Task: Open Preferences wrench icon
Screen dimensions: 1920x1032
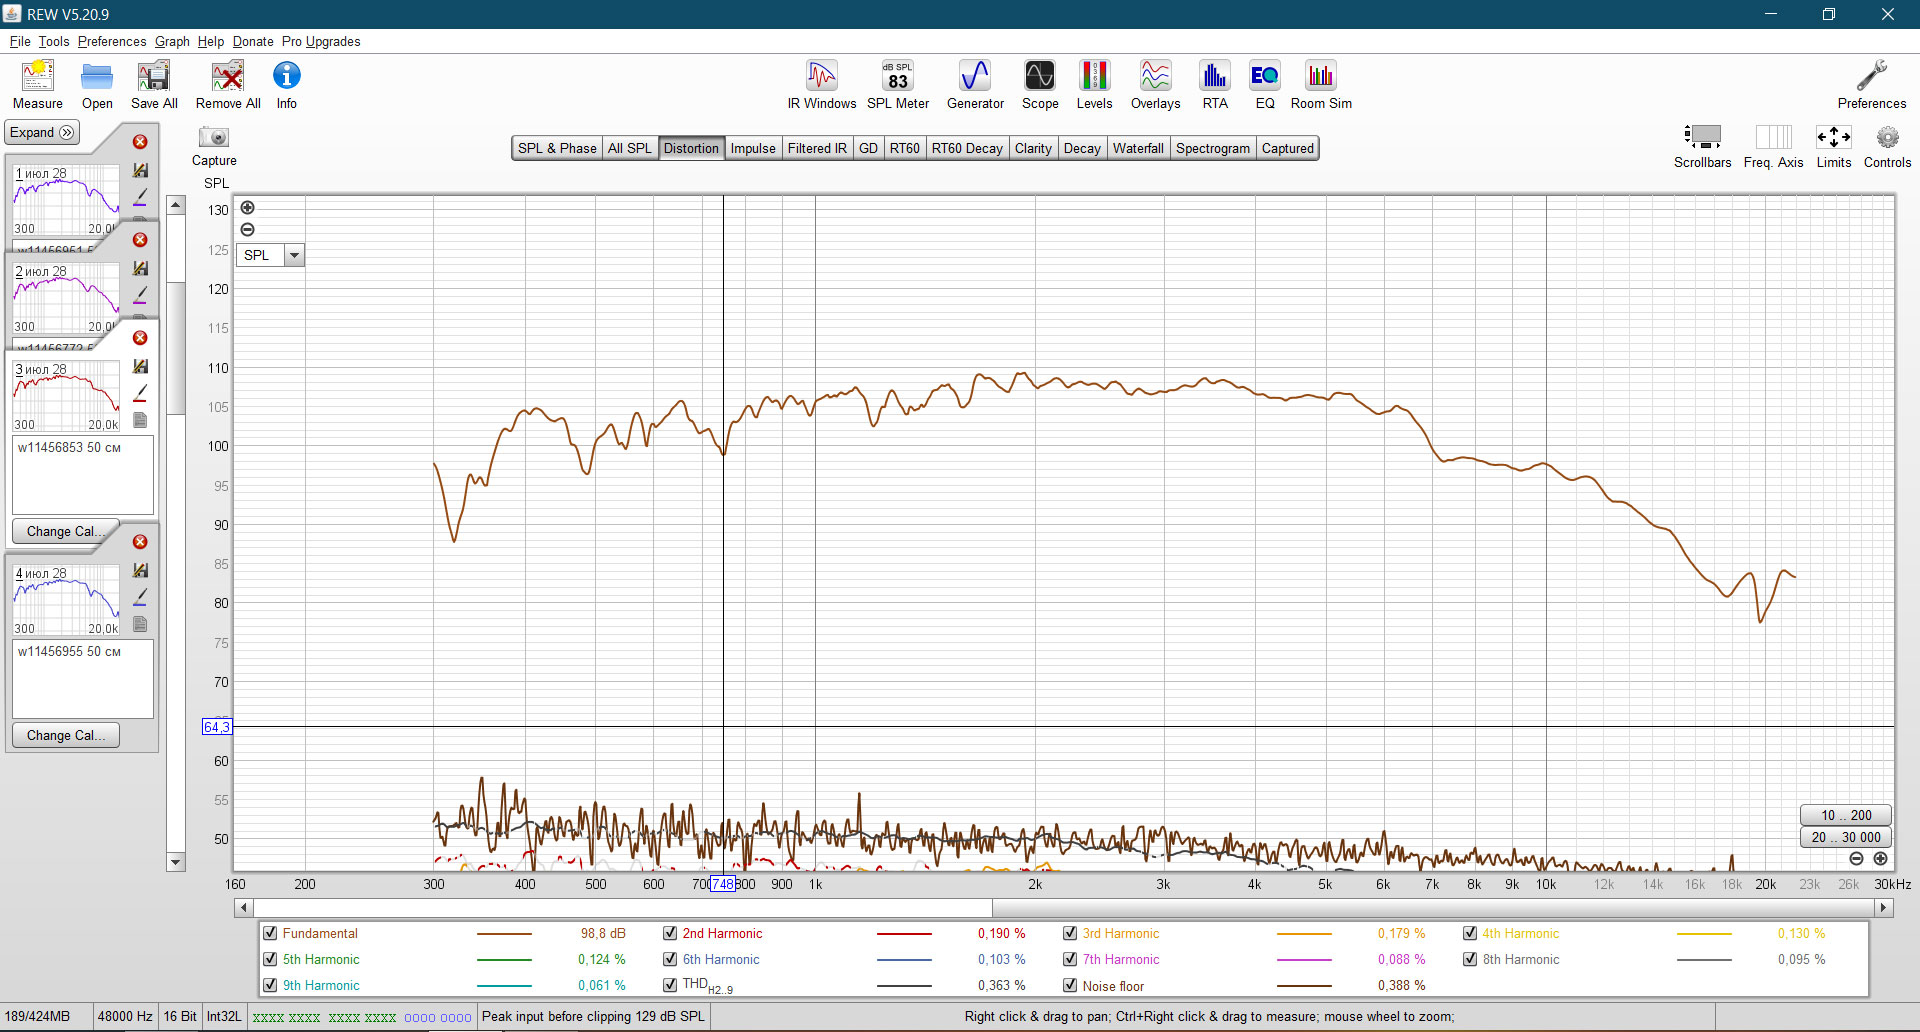Action: click(1871, 76)
